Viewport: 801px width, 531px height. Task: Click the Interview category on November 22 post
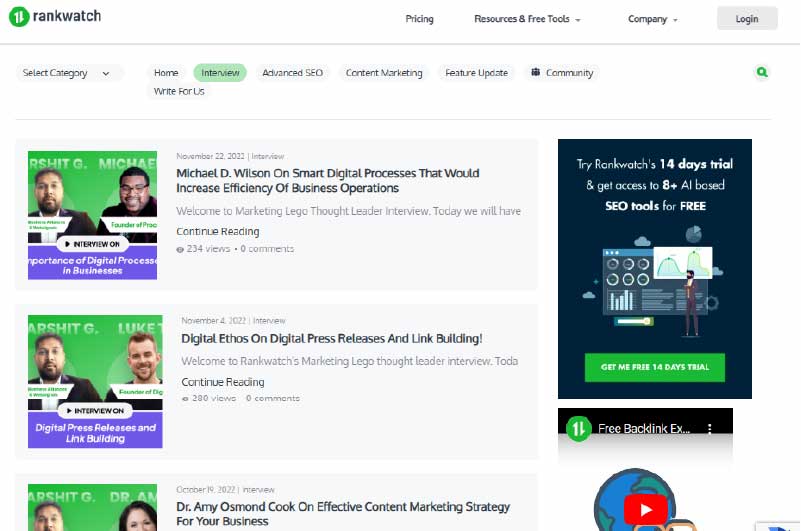pos(268,156)
